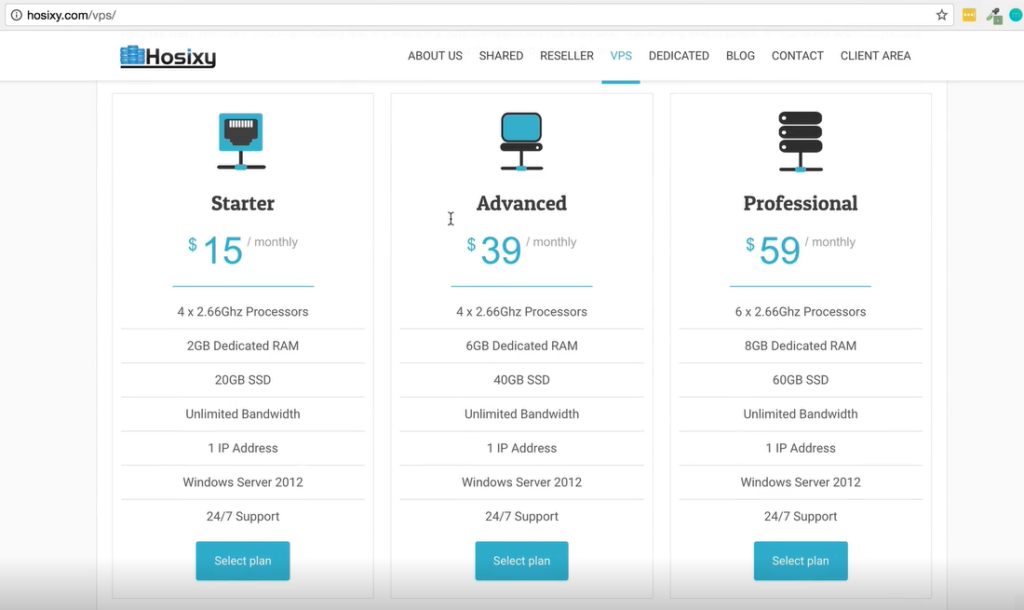The height and width of the screenshot is (610, 1024).
Task: Click Windows Server 2012 in Professional plan
Action: tap(801, 483)
